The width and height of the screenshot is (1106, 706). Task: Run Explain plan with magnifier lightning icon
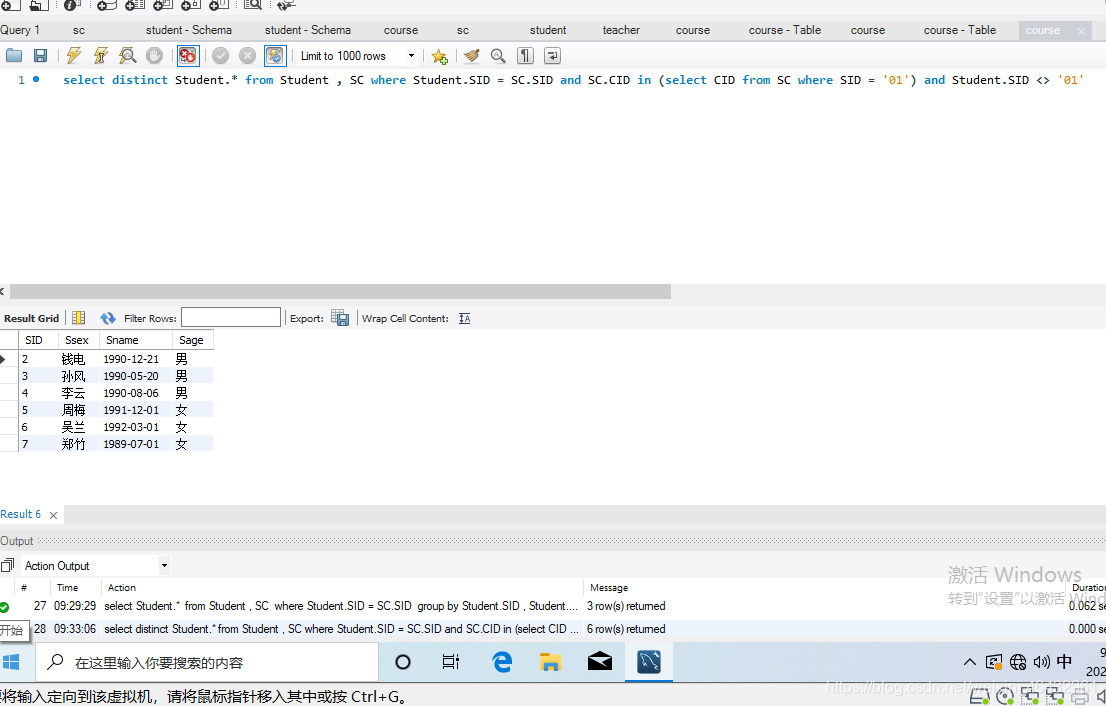coord(128,56)
